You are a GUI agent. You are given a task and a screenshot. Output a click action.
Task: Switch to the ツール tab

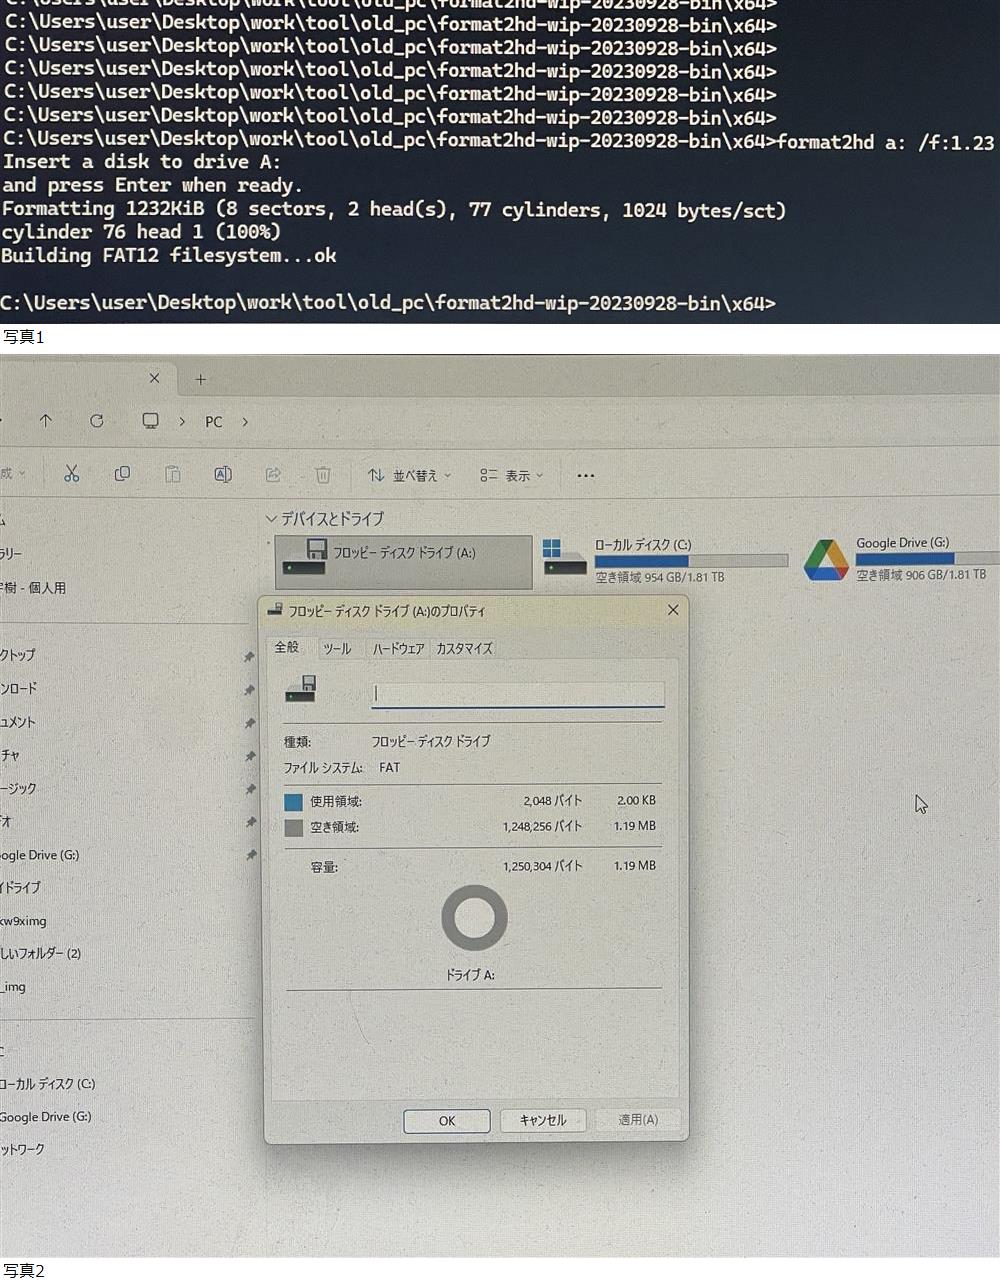click(x=337, y=648)
